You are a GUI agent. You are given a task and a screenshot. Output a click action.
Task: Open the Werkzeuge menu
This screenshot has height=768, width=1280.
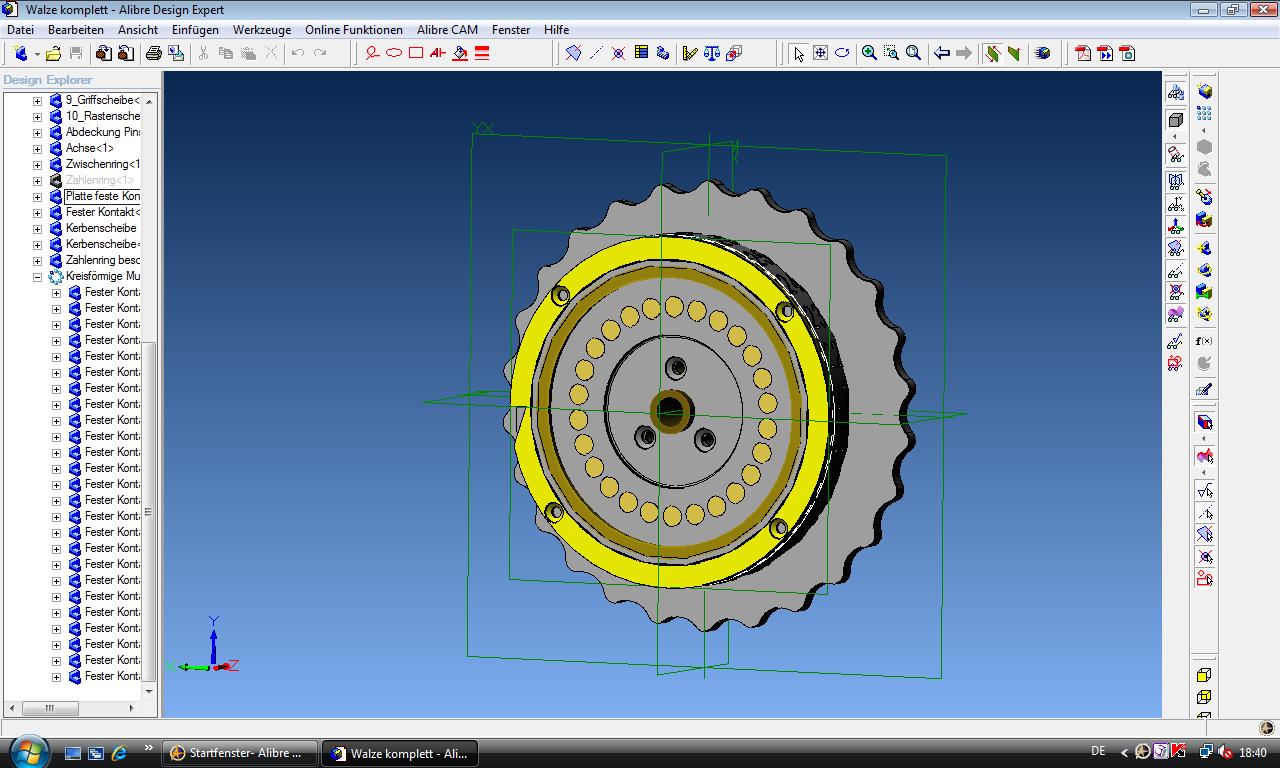click(x=262, y=30)
